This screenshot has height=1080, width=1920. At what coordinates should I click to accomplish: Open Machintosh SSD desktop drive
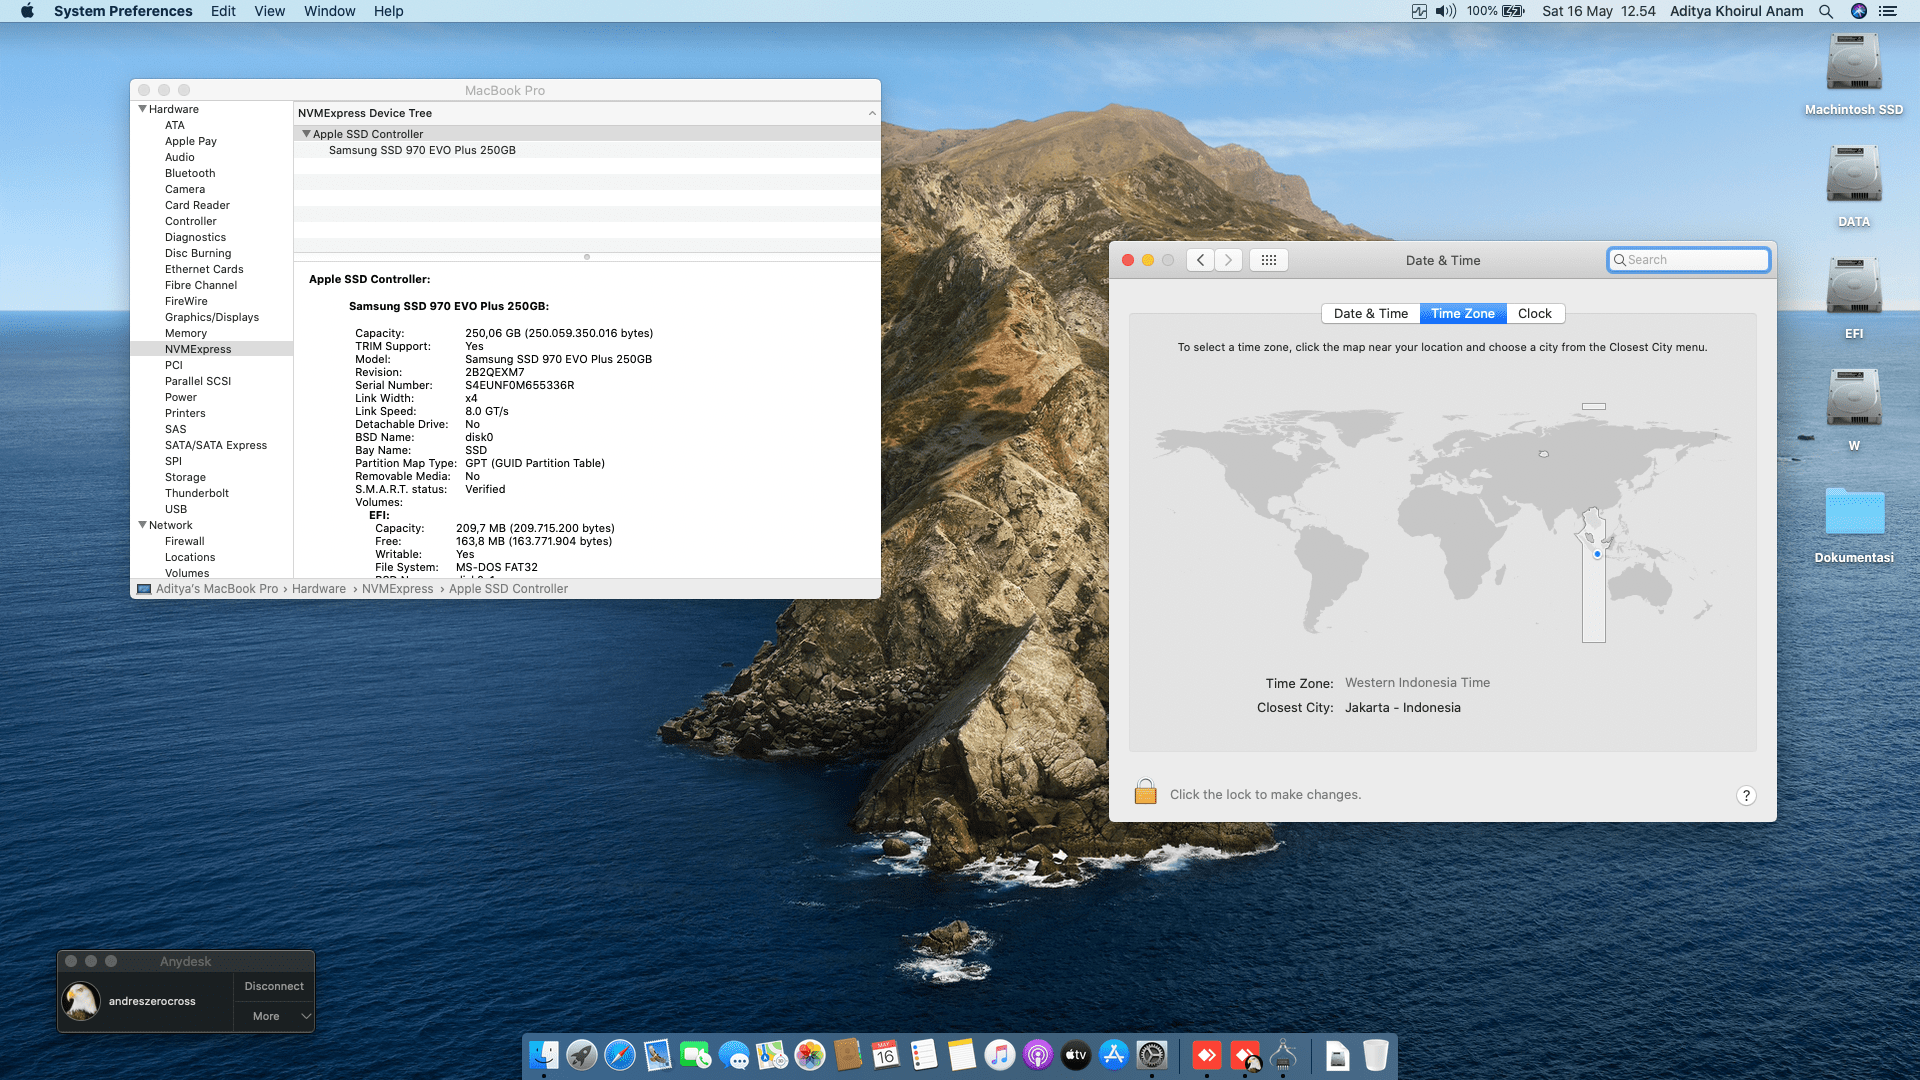pos(1854,74)
